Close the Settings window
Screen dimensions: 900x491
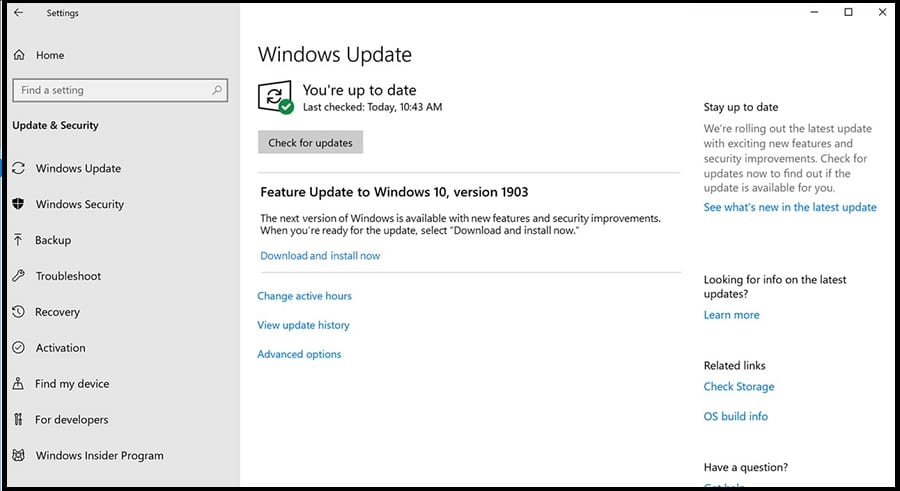pyautogui.click(x=882, y=12)
